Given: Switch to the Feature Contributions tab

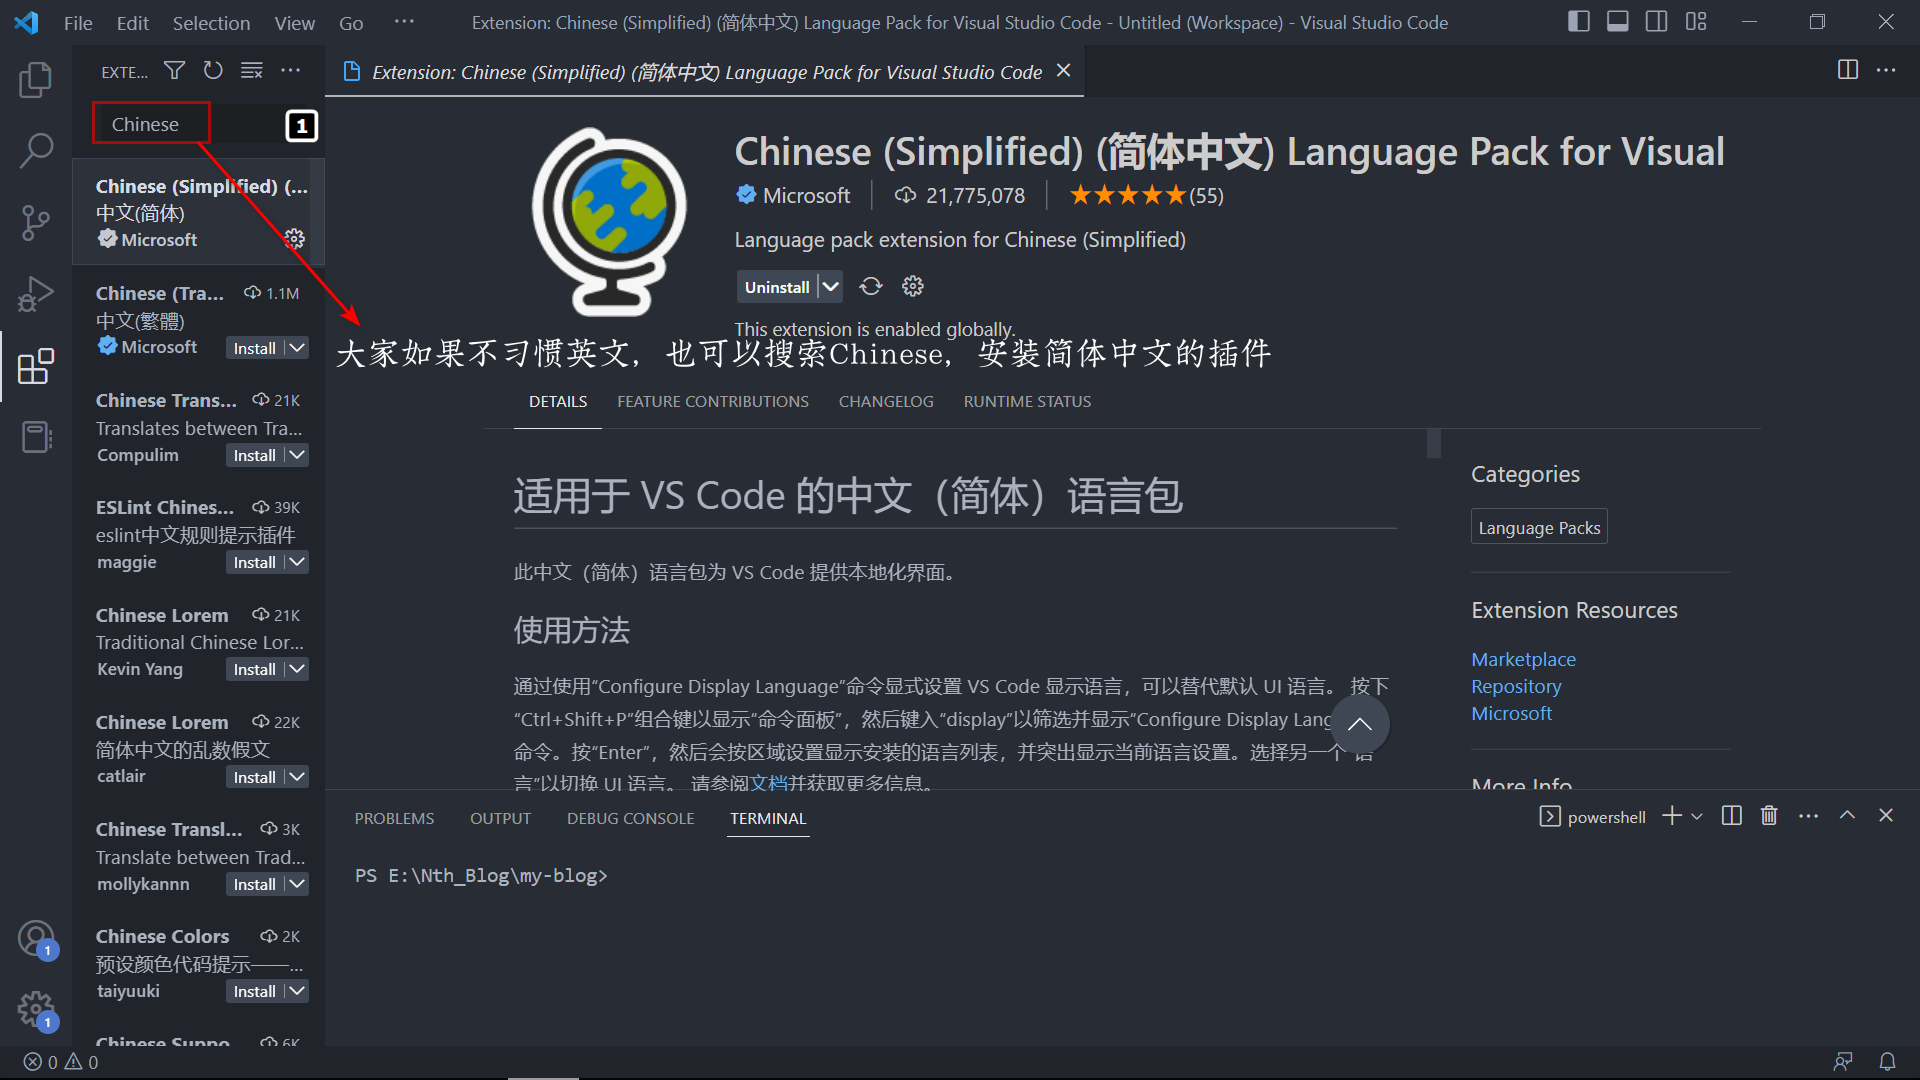Looking at the screenshot, I should point(713,401).
